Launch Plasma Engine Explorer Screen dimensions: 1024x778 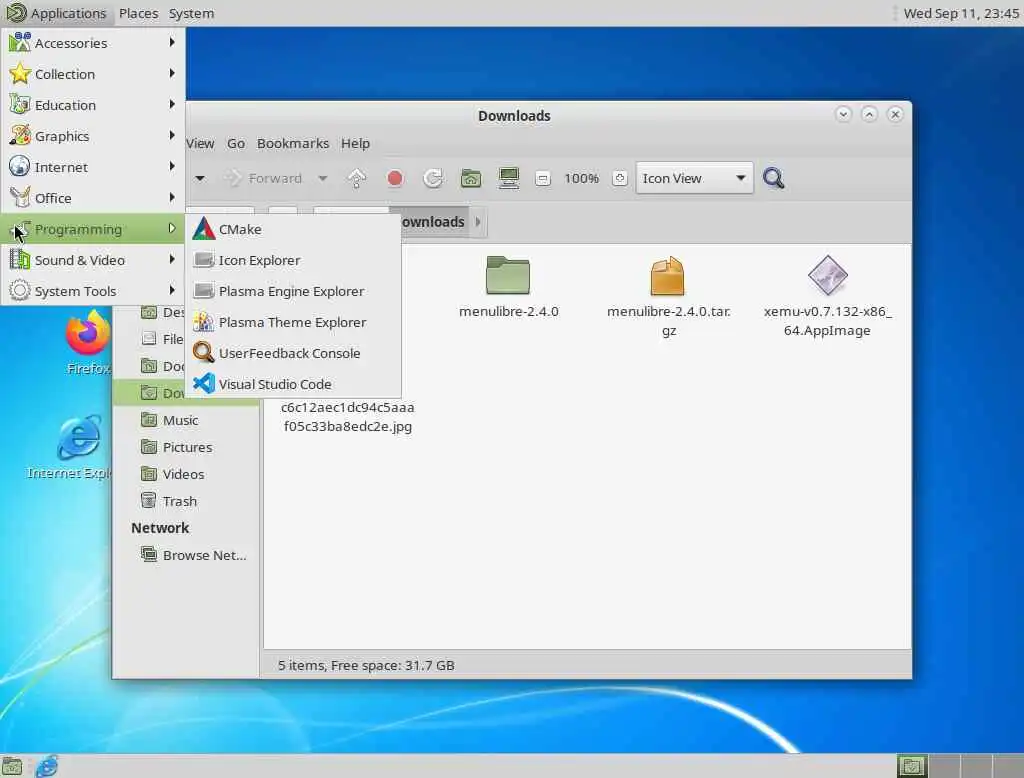tap(293, 291)
